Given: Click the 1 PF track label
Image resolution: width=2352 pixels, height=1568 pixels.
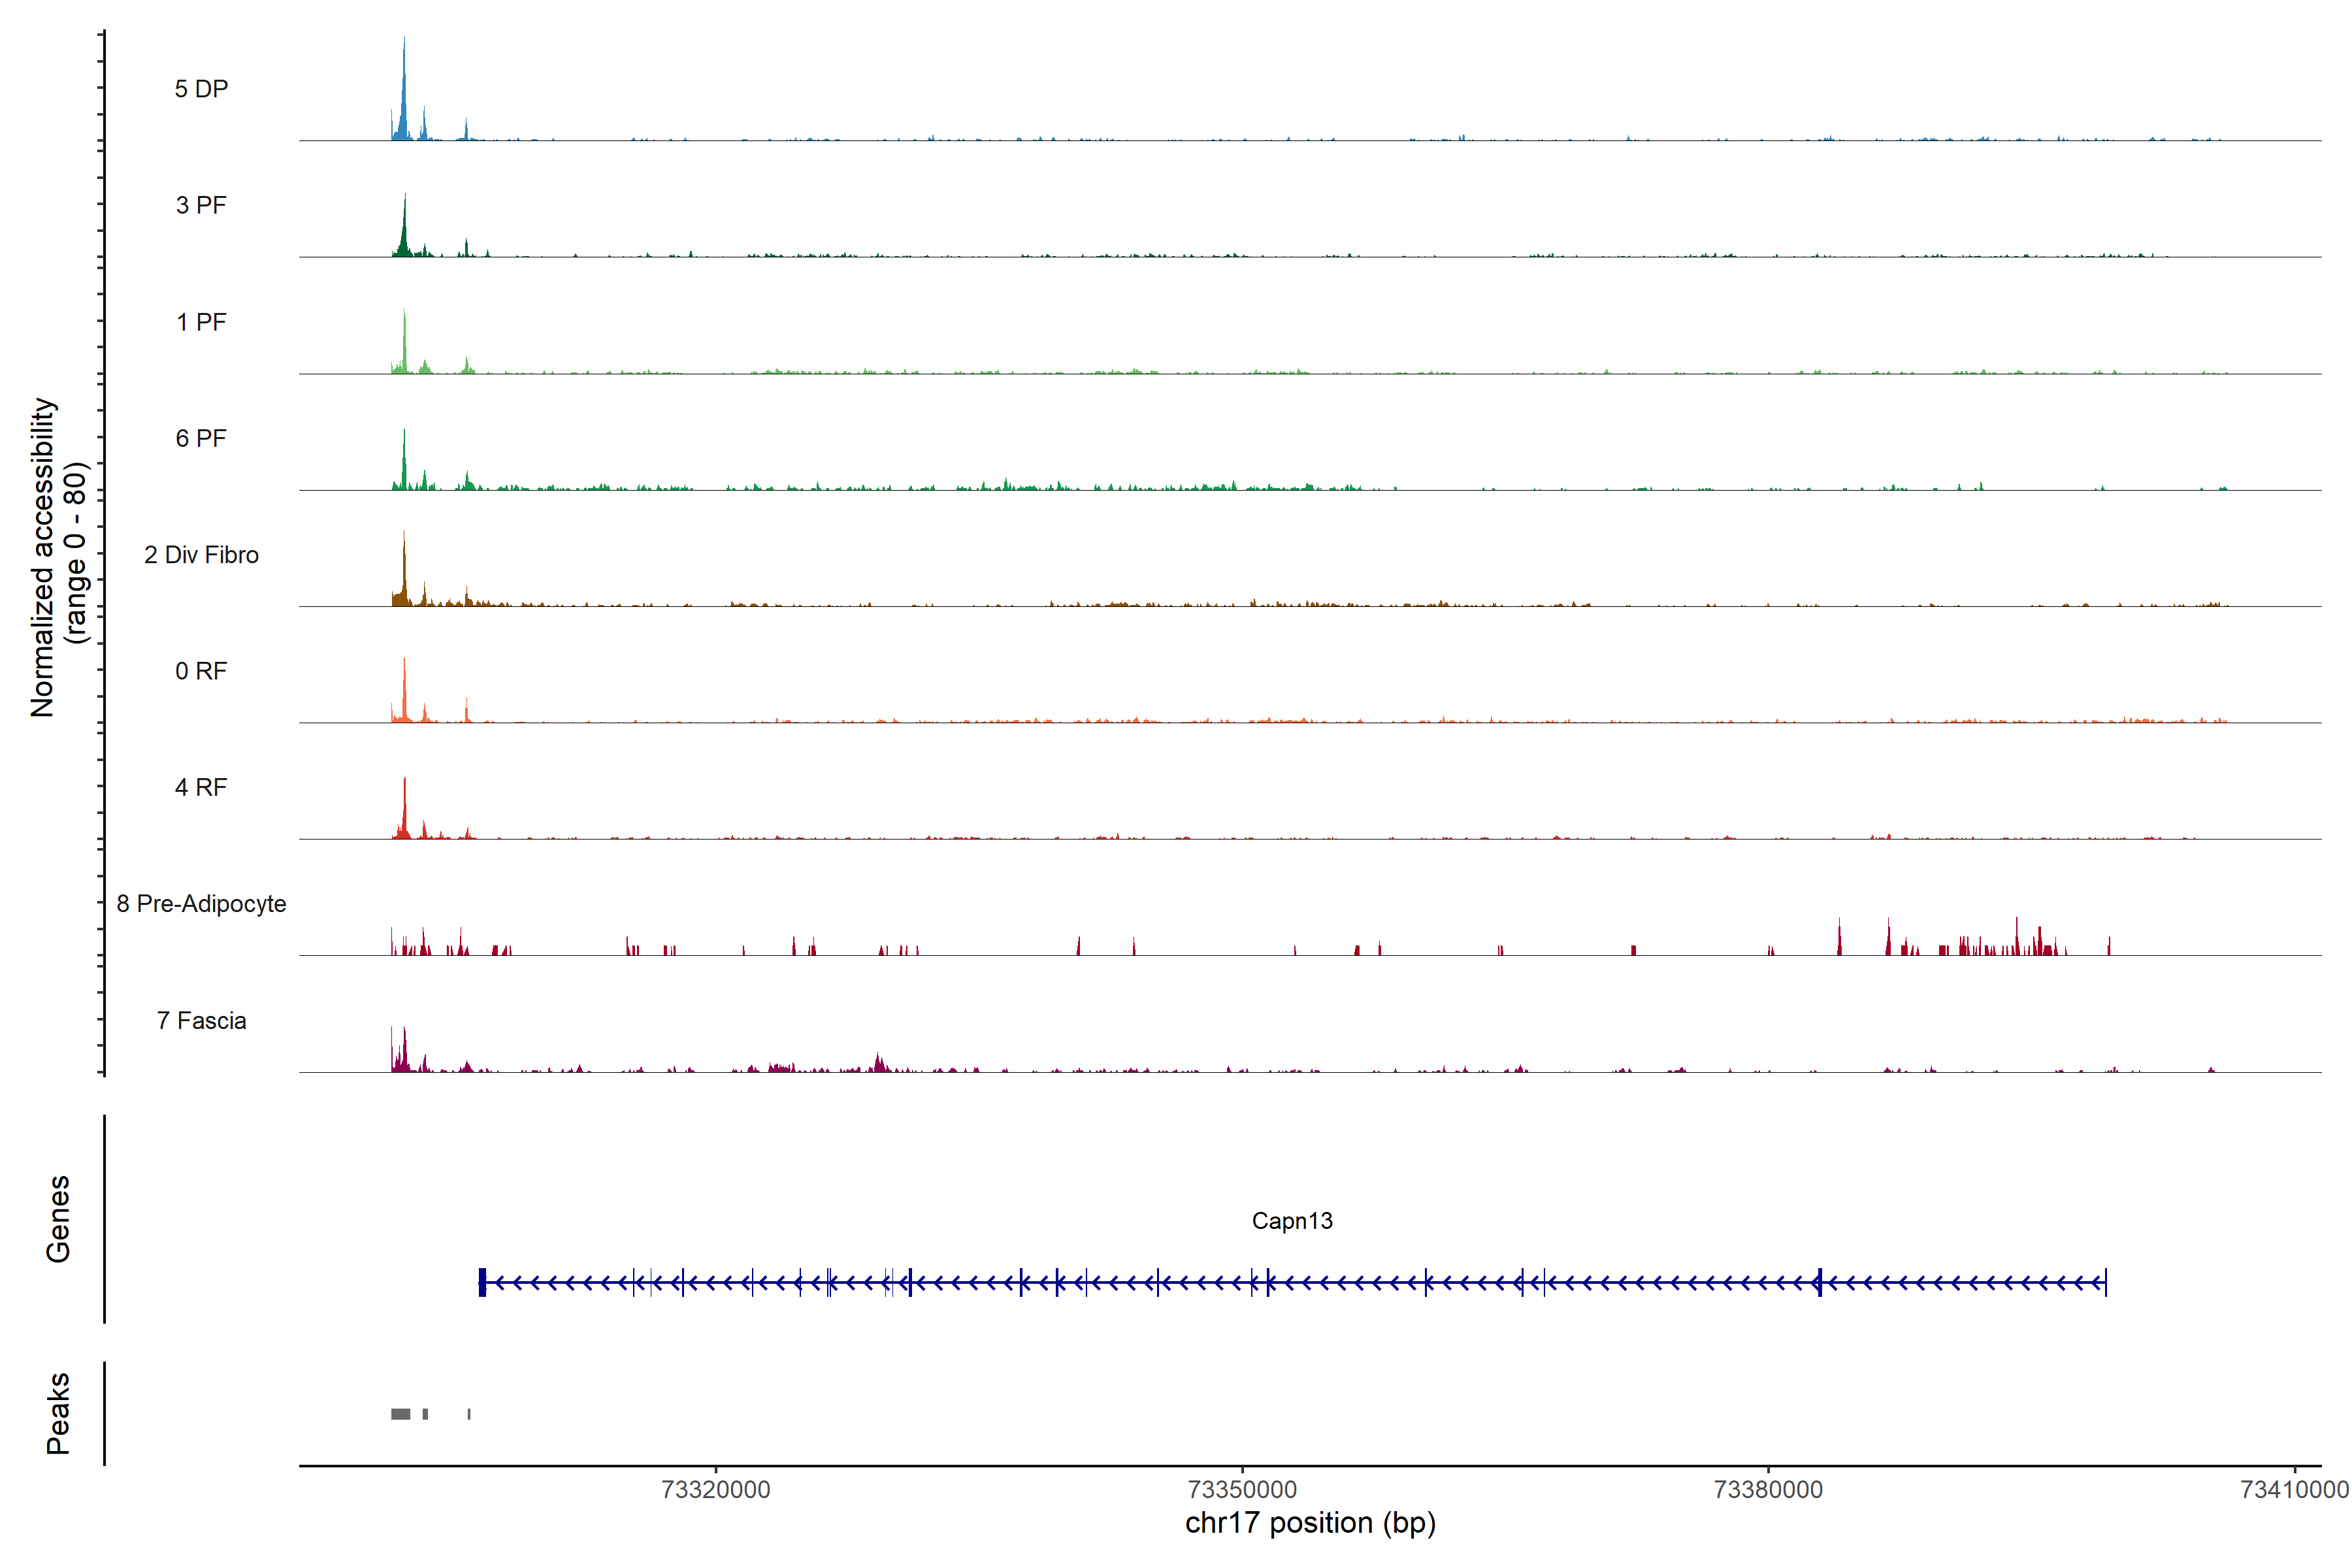Looking at the screenshot, I should tap(201, 322).
